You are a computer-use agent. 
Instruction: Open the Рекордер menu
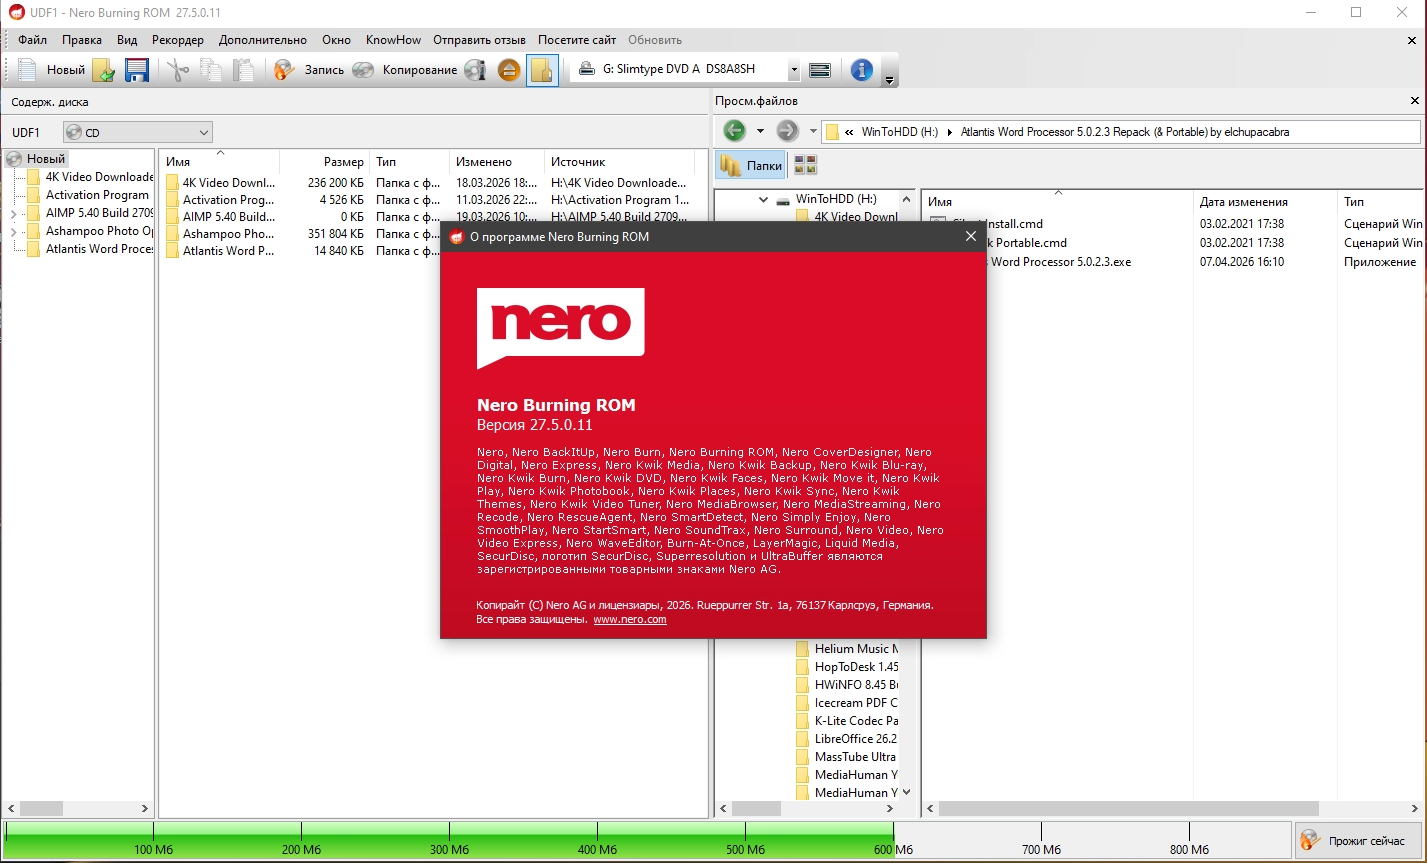[x=178, y=40]
